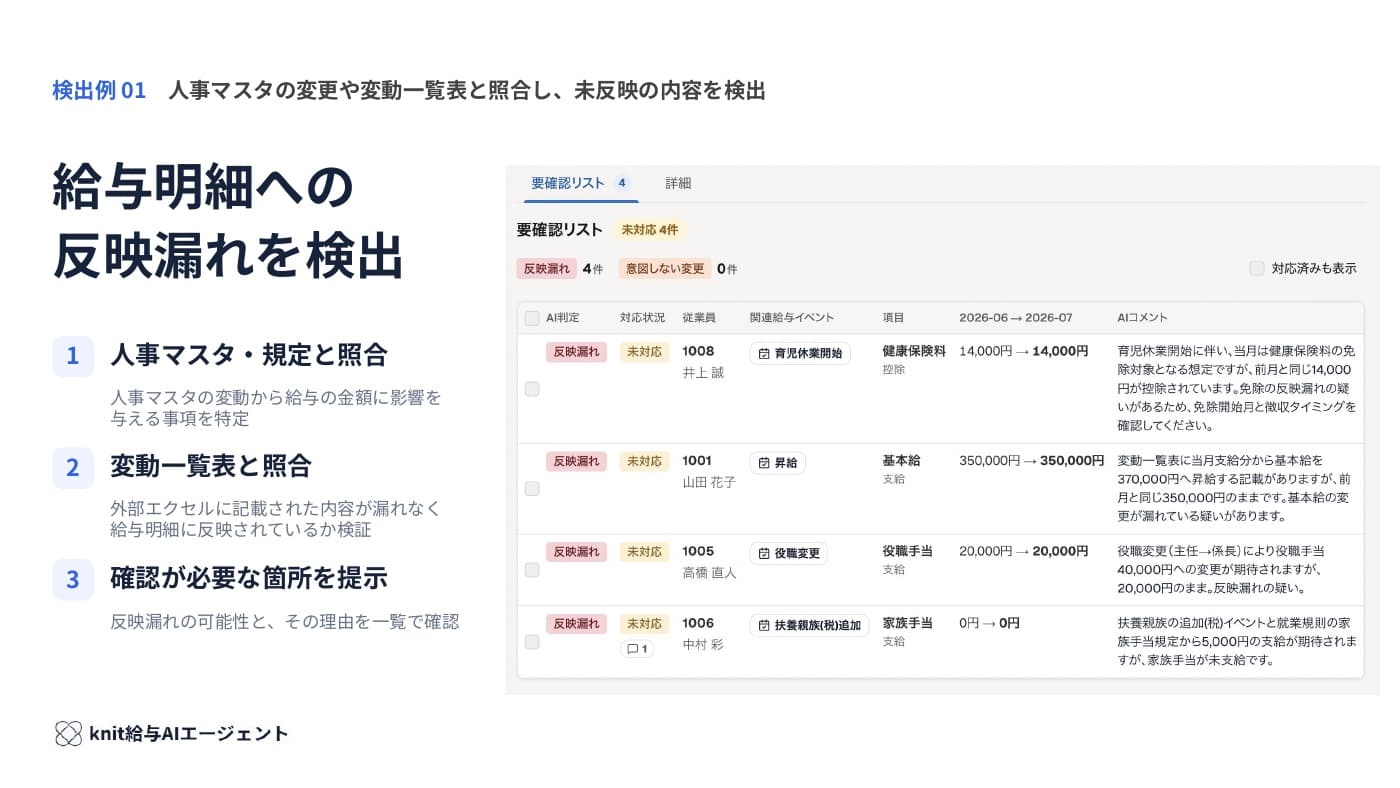Viewport: 1400px width, 788px height.
Task: Click employee name 高橋 直人
Action: pyautogui.click(x=709, y=573)
